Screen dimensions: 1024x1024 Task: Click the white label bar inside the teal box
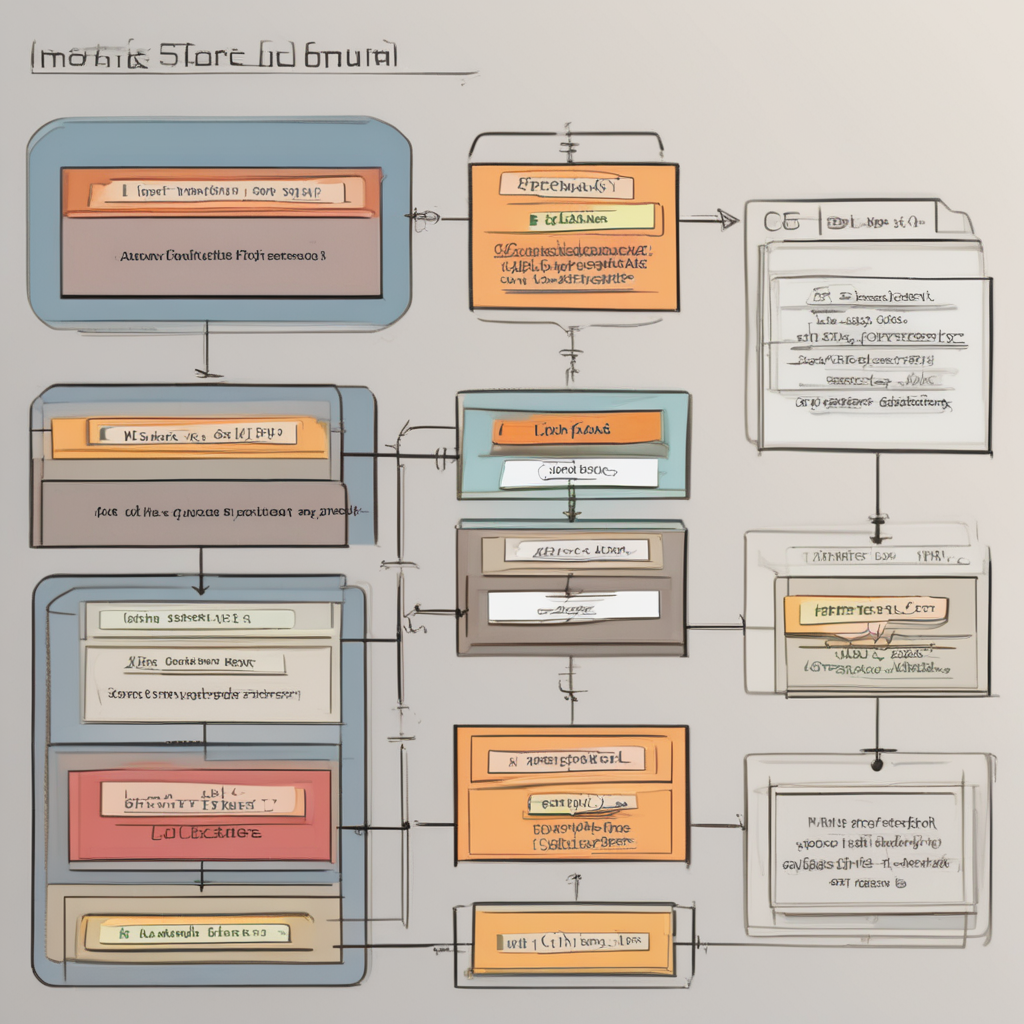tap(579, 472)
